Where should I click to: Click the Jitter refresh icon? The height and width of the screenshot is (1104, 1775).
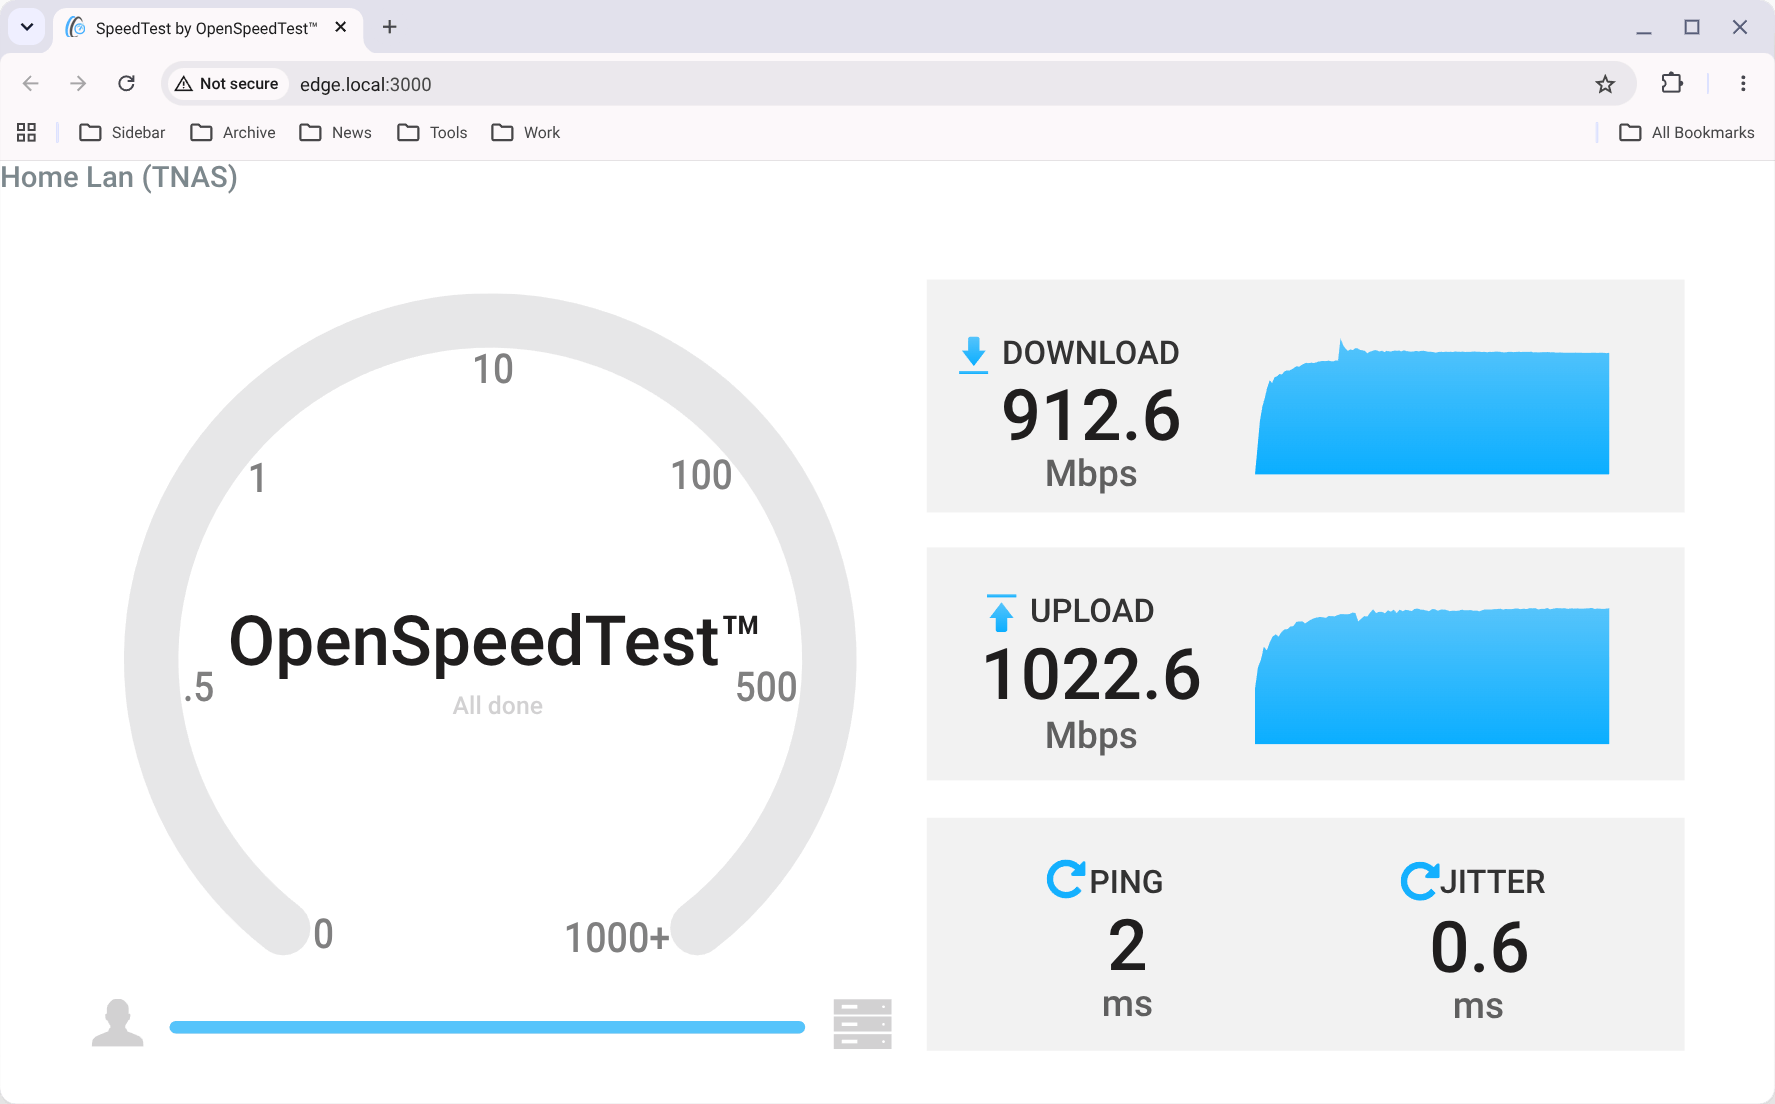[1420, 881]
